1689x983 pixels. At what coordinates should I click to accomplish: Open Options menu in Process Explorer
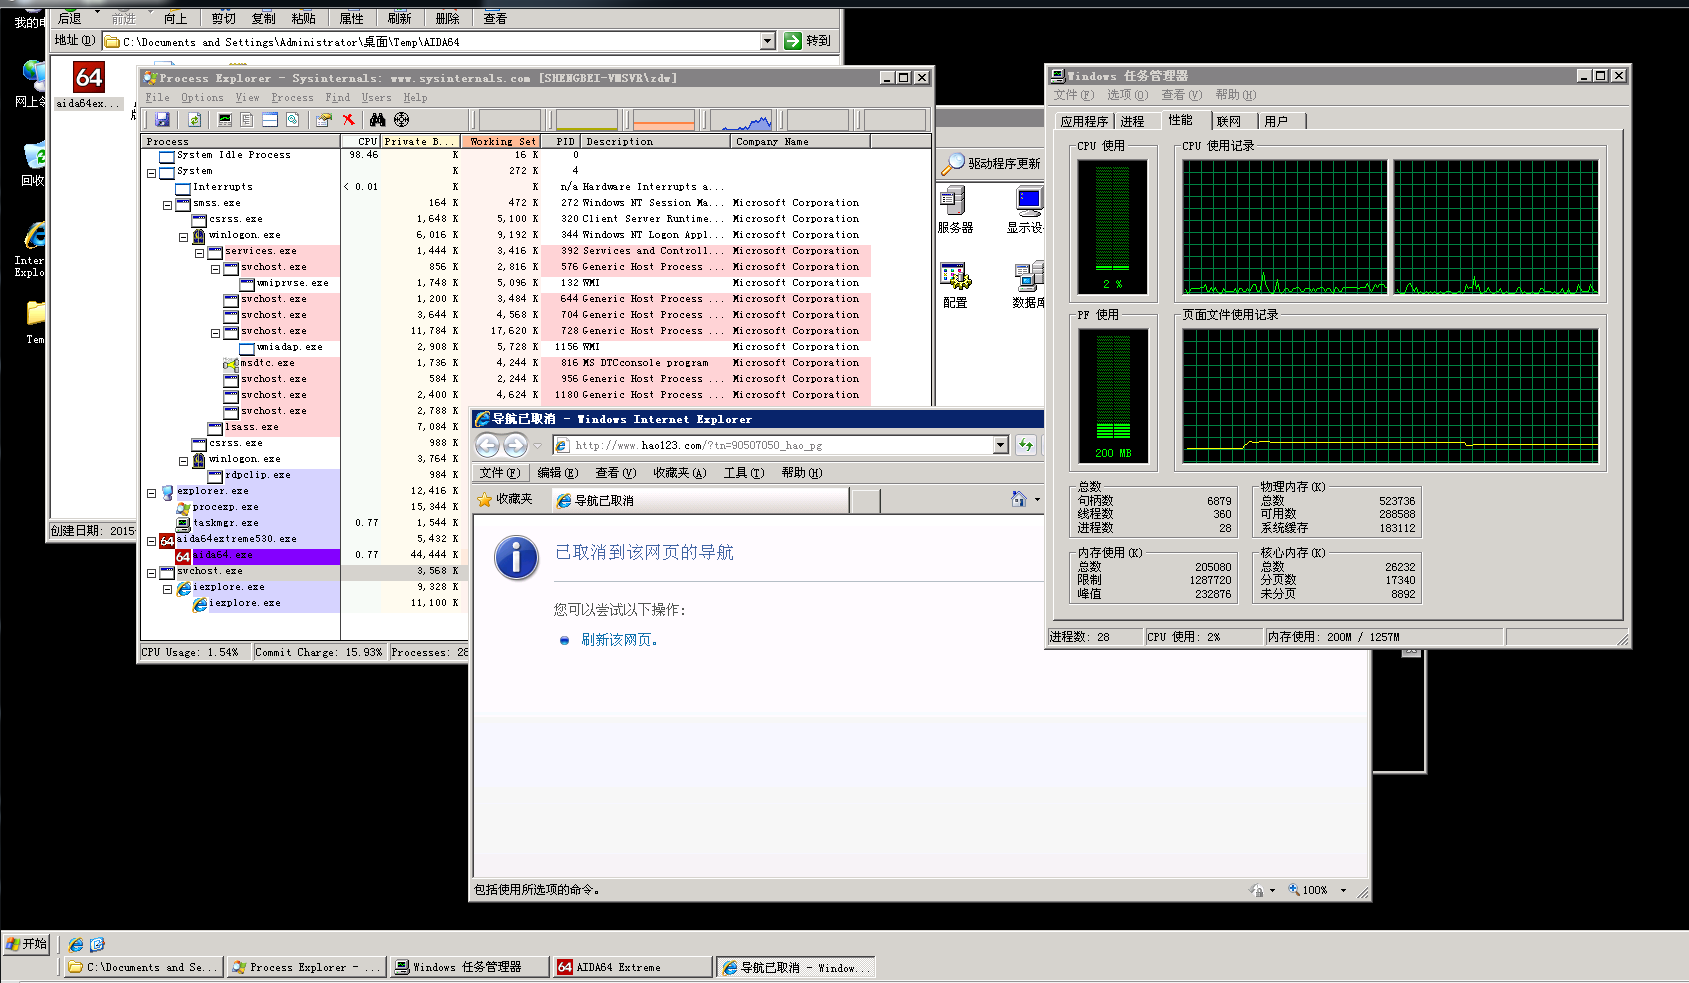click(x=202, y=97)
